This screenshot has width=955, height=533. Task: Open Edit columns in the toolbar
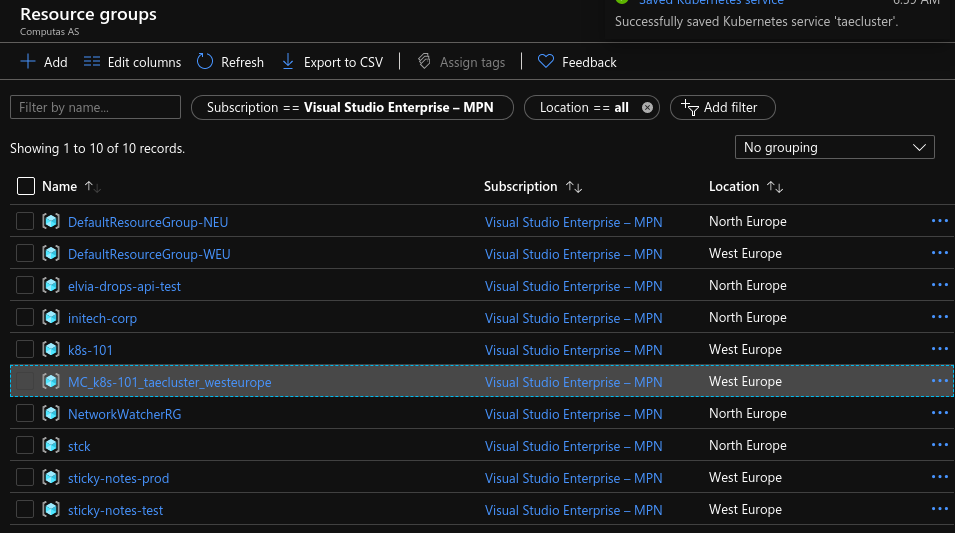pyautogui.click(x=132, y=62)
